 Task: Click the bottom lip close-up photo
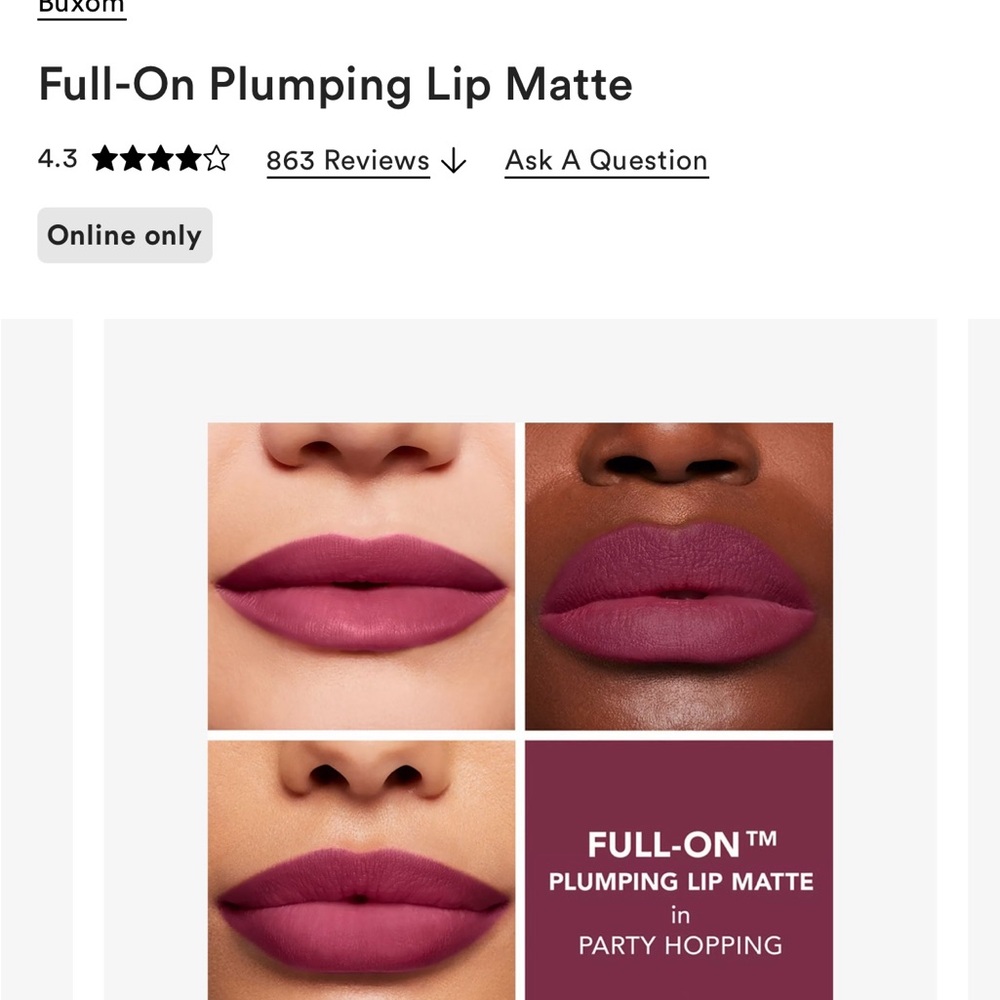[361, 880]
